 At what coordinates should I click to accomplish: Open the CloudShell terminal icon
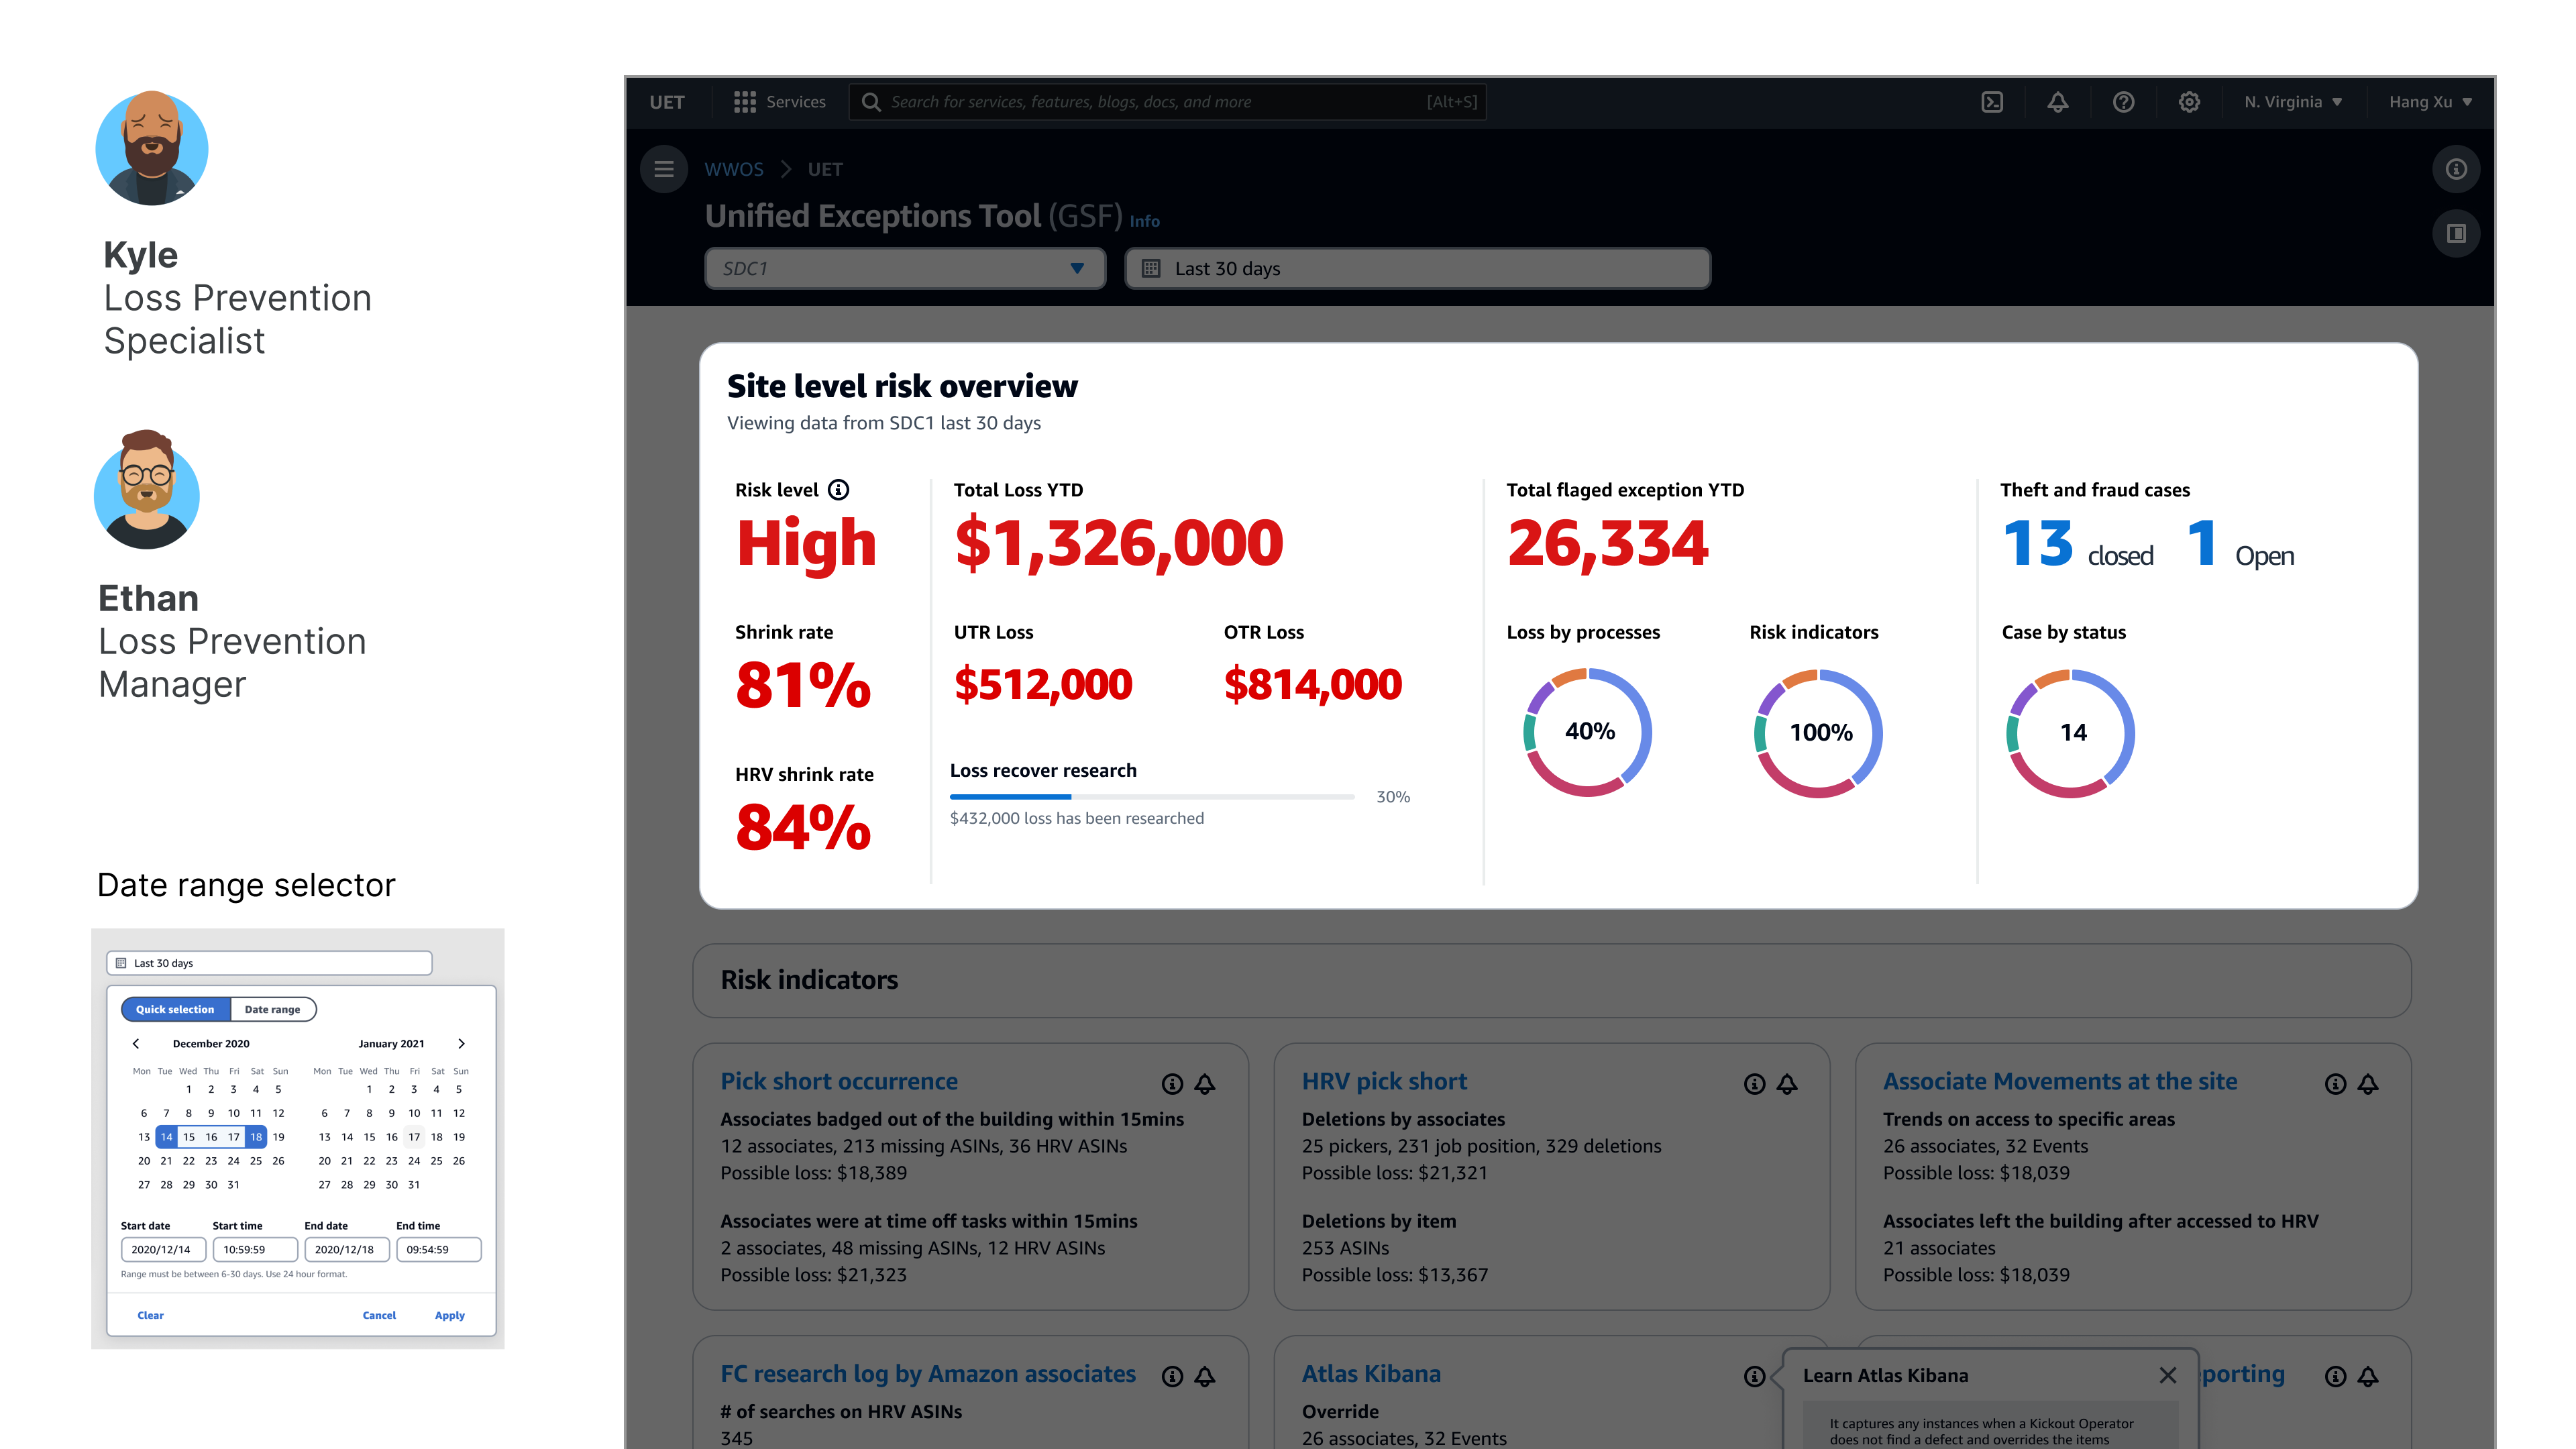(1992, 102)
